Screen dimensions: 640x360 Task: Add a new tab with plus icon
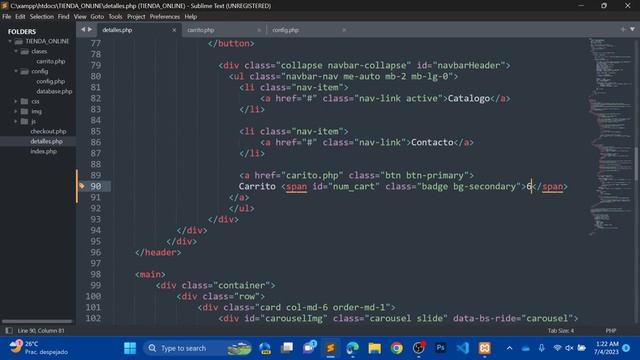pos(623,29)
